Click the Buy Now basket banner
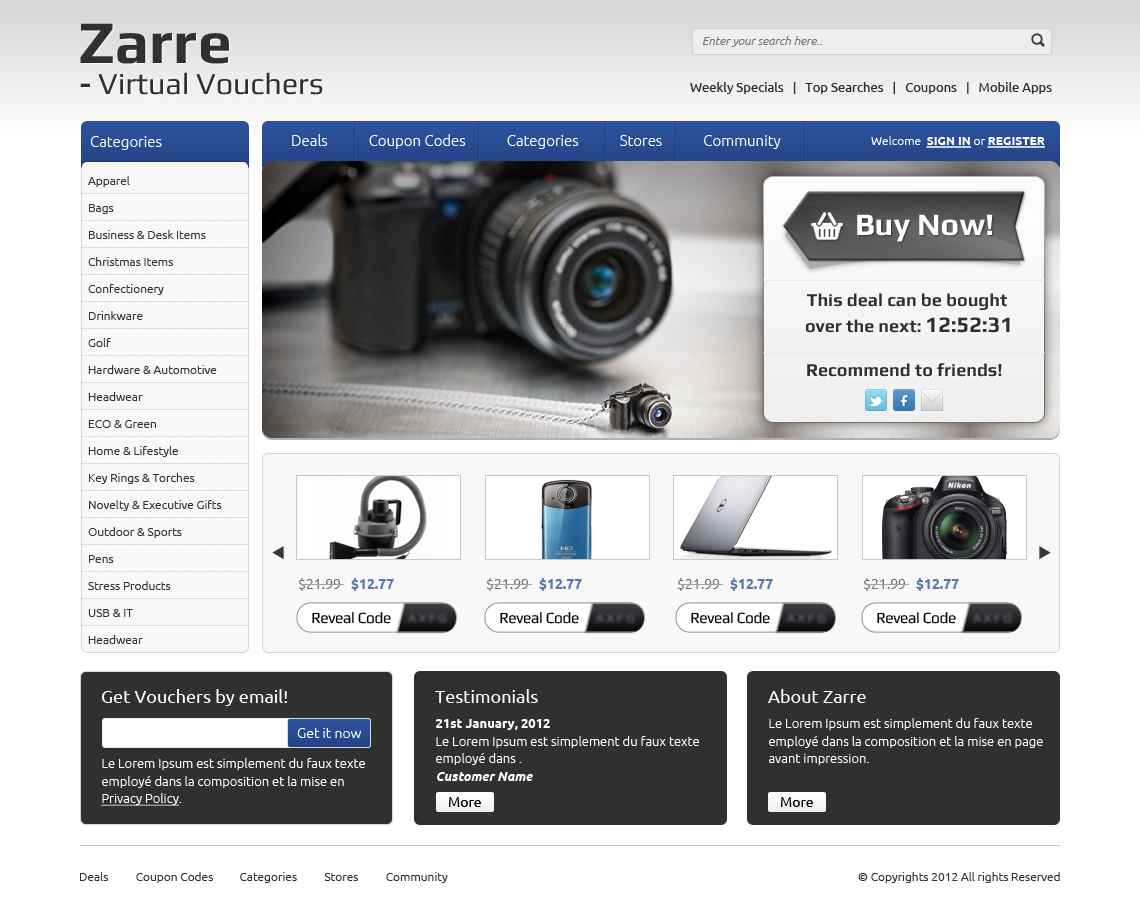This screenshot has width=1140, height=910. [x=904, y=228]
